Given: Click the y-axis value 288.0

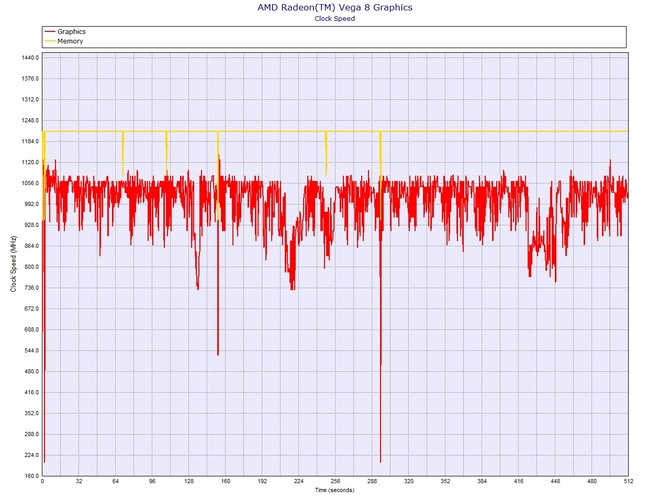Looking at the screenshot, I should coord(31,434).
